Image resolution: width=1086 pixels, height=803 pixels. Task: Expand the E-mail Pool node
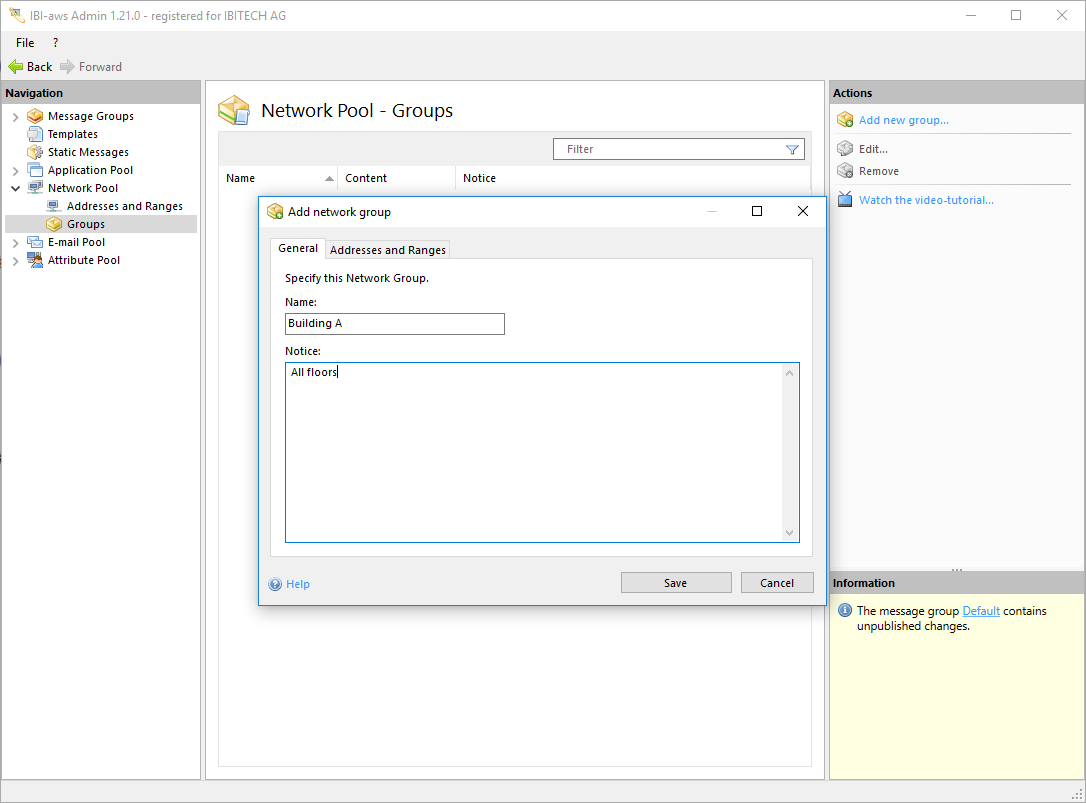[15, 242]
